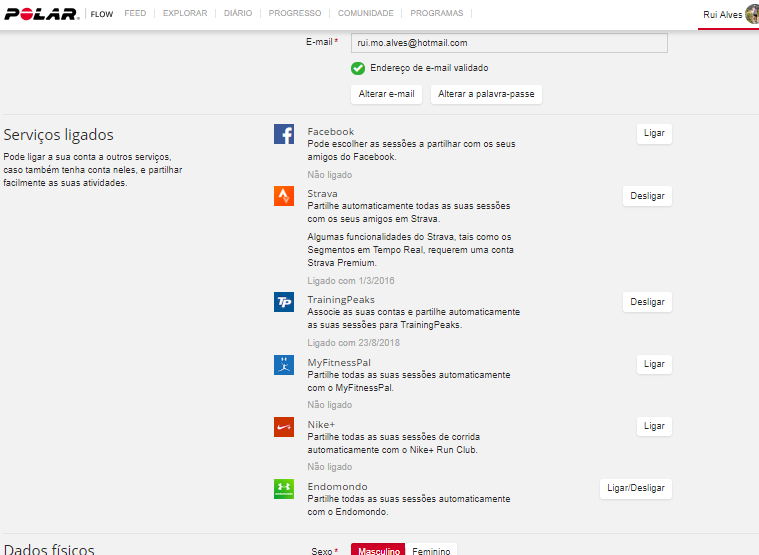The image size is (759, 555).
Task: Click 'Não ligado' under Facebook
Action: [x=330, y=175]
